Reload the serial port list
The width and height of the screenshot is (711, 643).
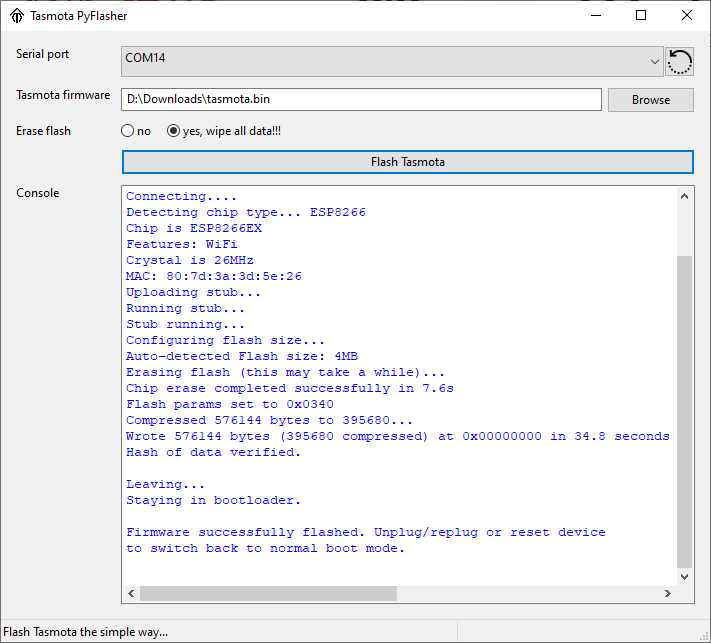(679, 62)
